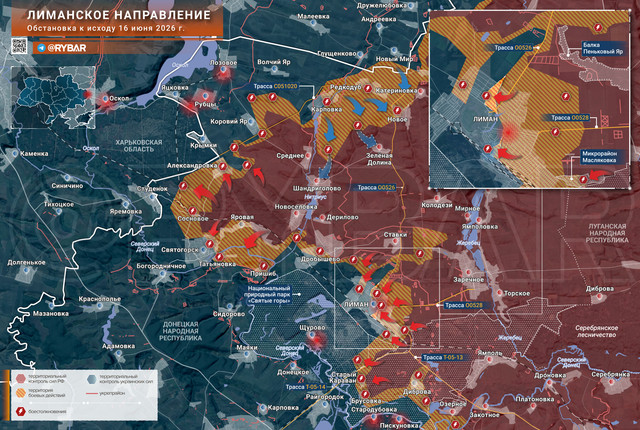Click the clash marker beside Татьяновка
The width and height of the screenshot is (640, 430).
tap(219, 257)
